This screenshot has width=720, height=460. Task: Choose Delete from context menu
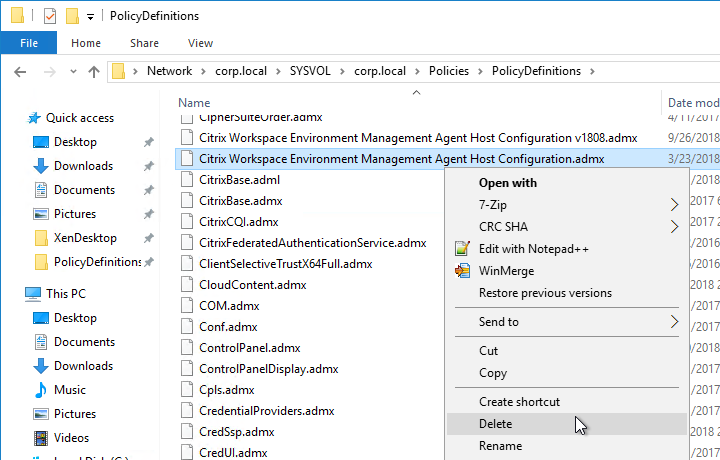click(567, 424)
